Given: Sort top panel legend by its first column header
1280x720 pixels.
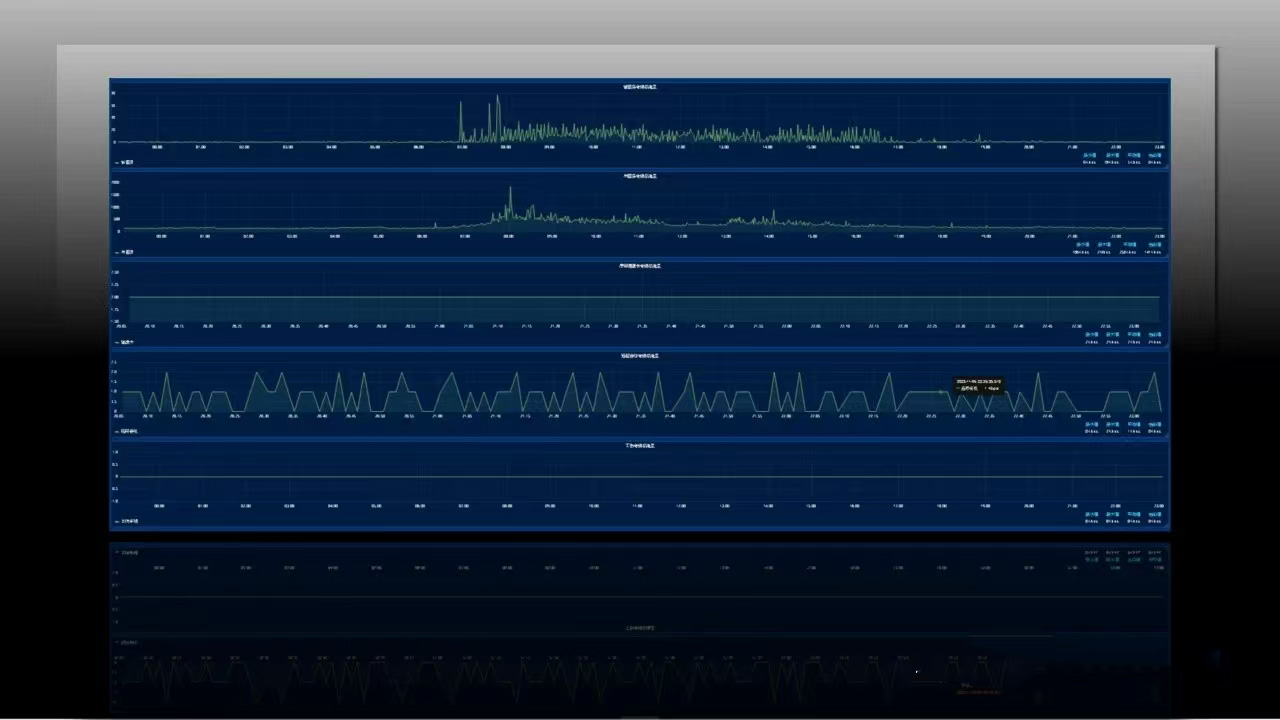Looking at the screenshot, I should 1090,155.
